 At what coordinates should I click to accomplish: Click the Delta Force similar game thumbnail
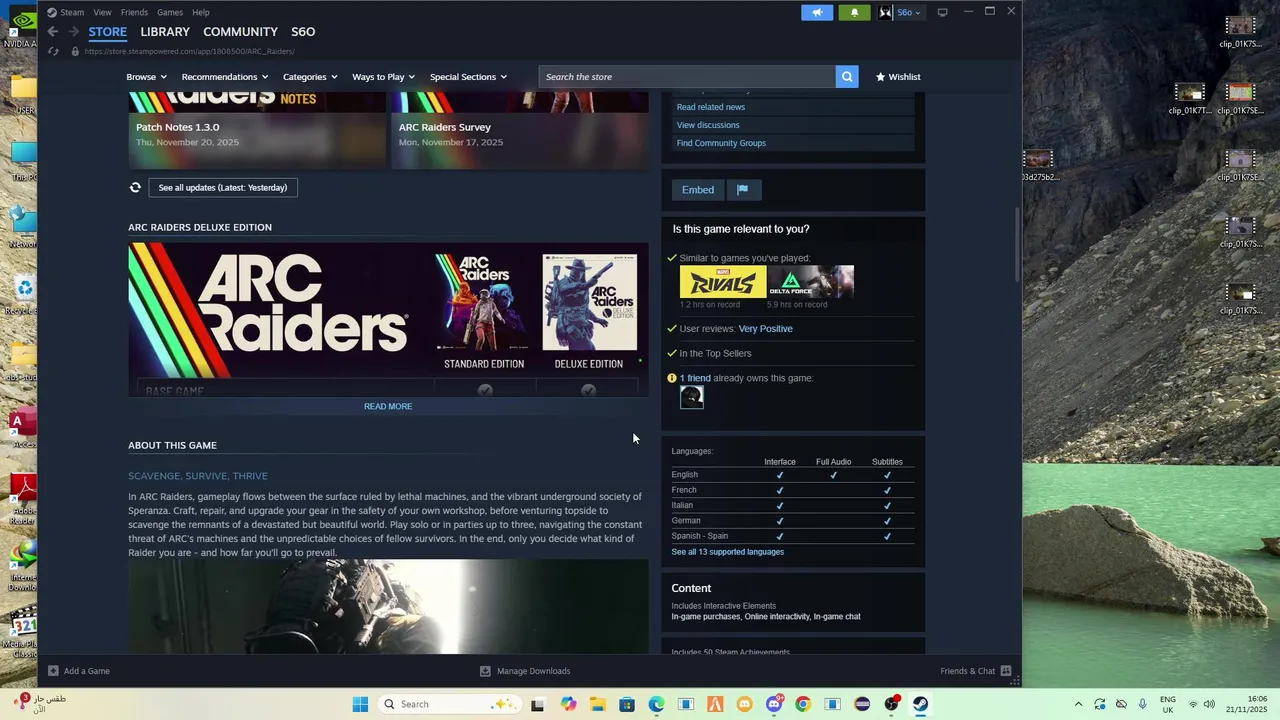point(811,282)
